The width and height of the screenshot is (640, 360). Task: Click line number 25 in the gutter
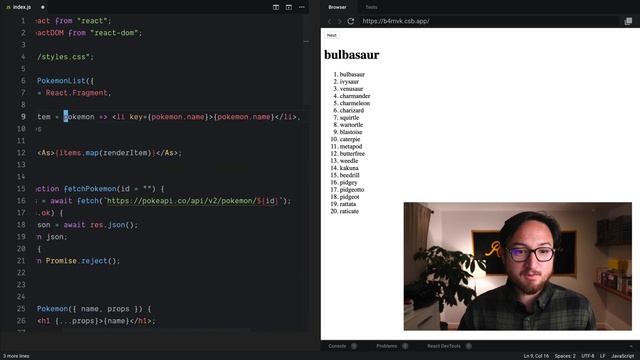pos(21,309)
